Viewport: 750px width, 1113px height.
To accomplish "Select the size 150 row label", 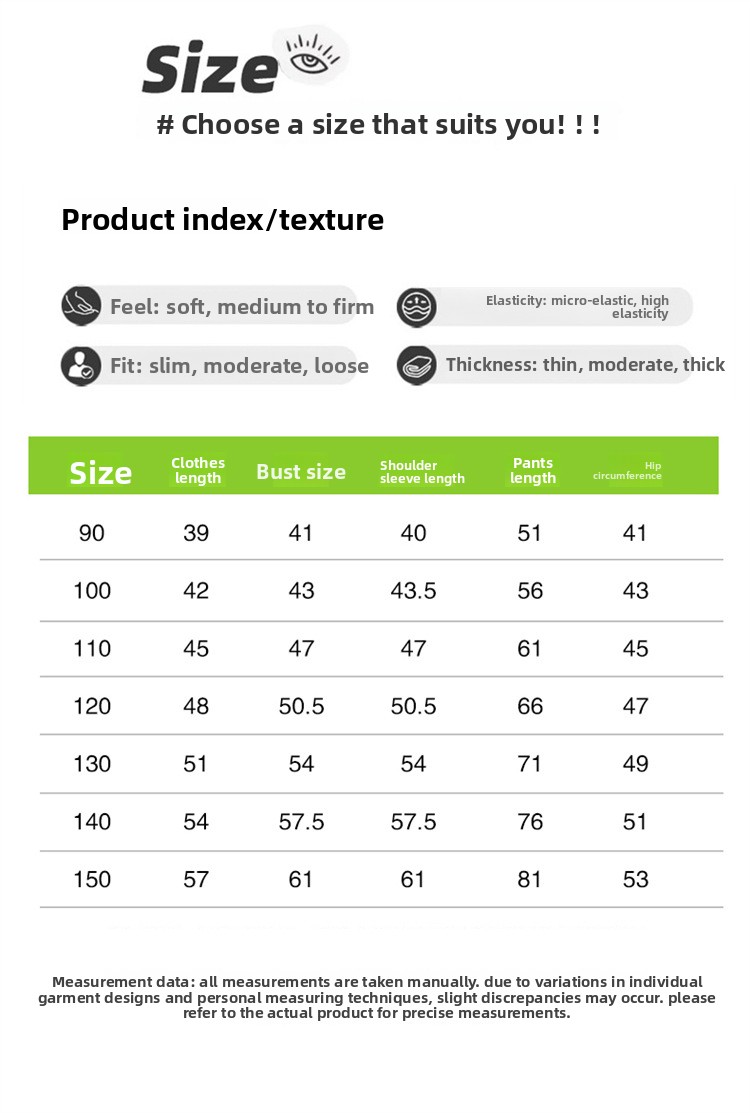I will [x=92, y=879].
